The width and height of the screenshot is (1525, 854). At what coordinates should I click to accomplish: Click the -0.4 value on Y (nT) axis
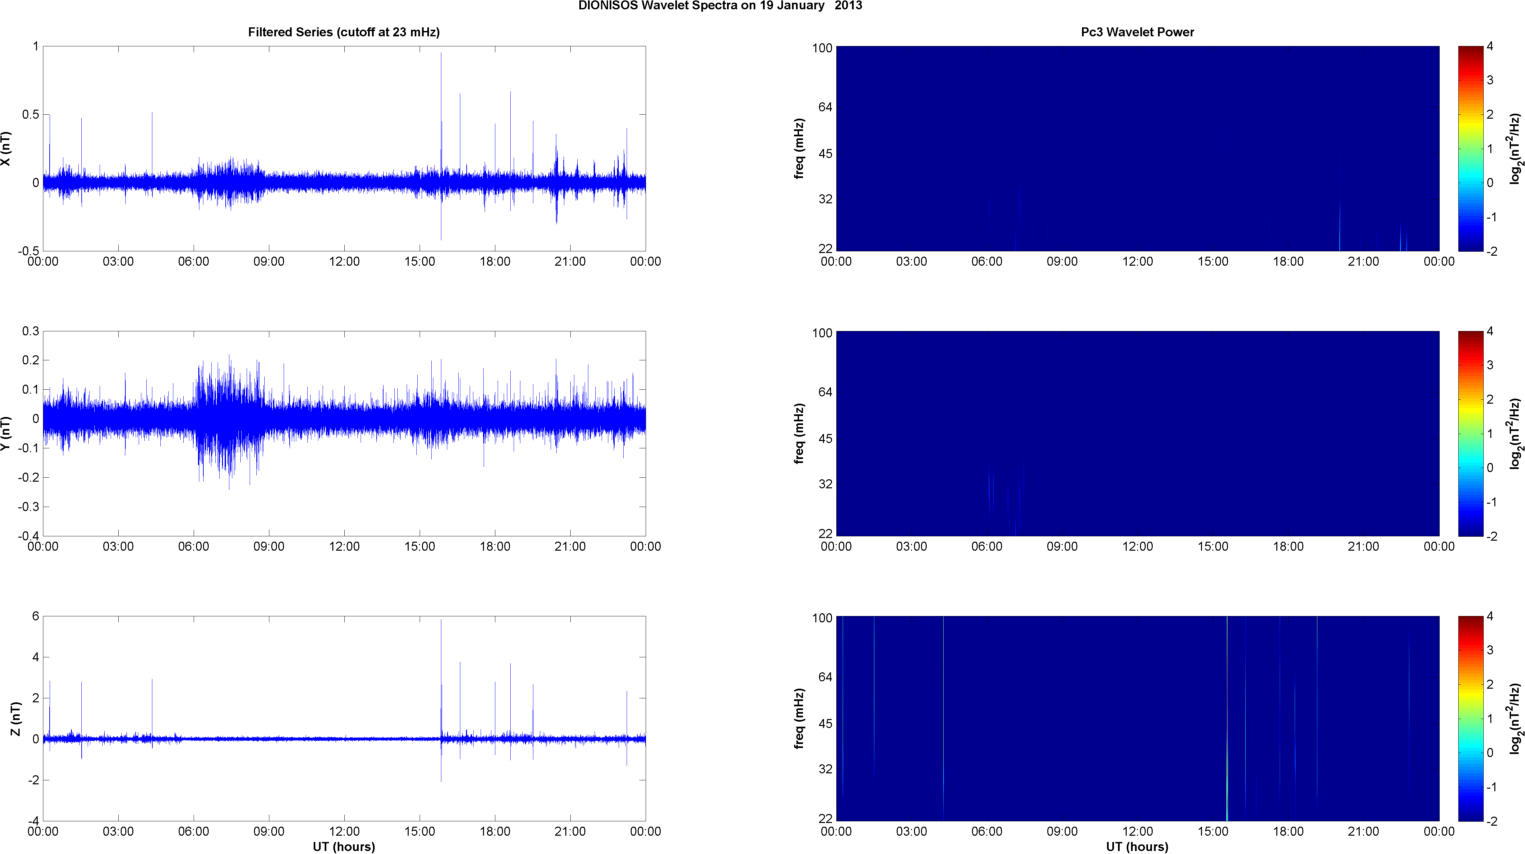(x=28, y=536)
